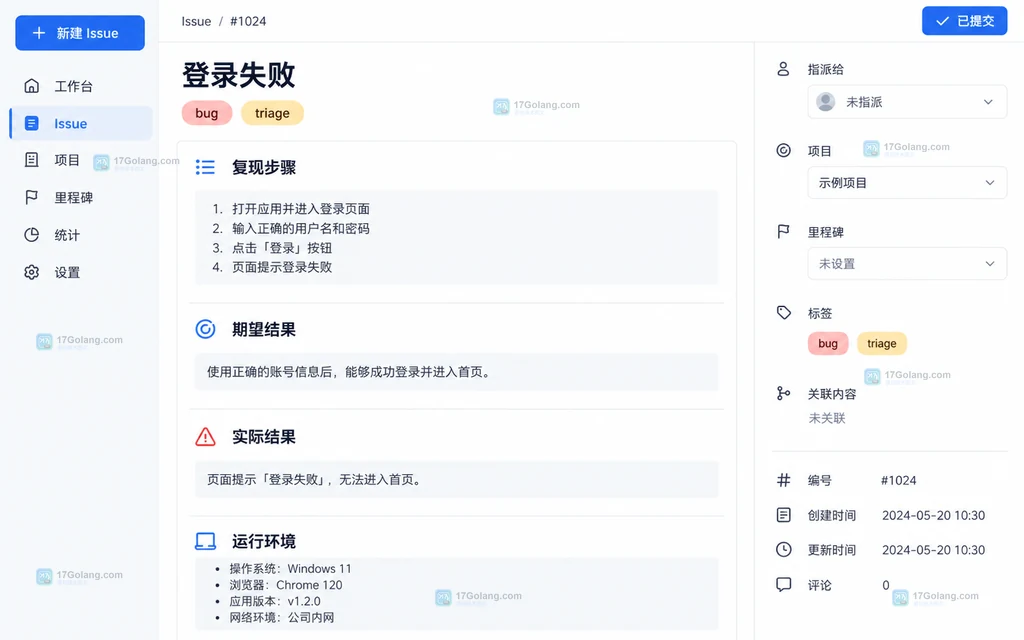Open the 项目 sidebar icon
Screen dimensions: 1024x640
31,160
